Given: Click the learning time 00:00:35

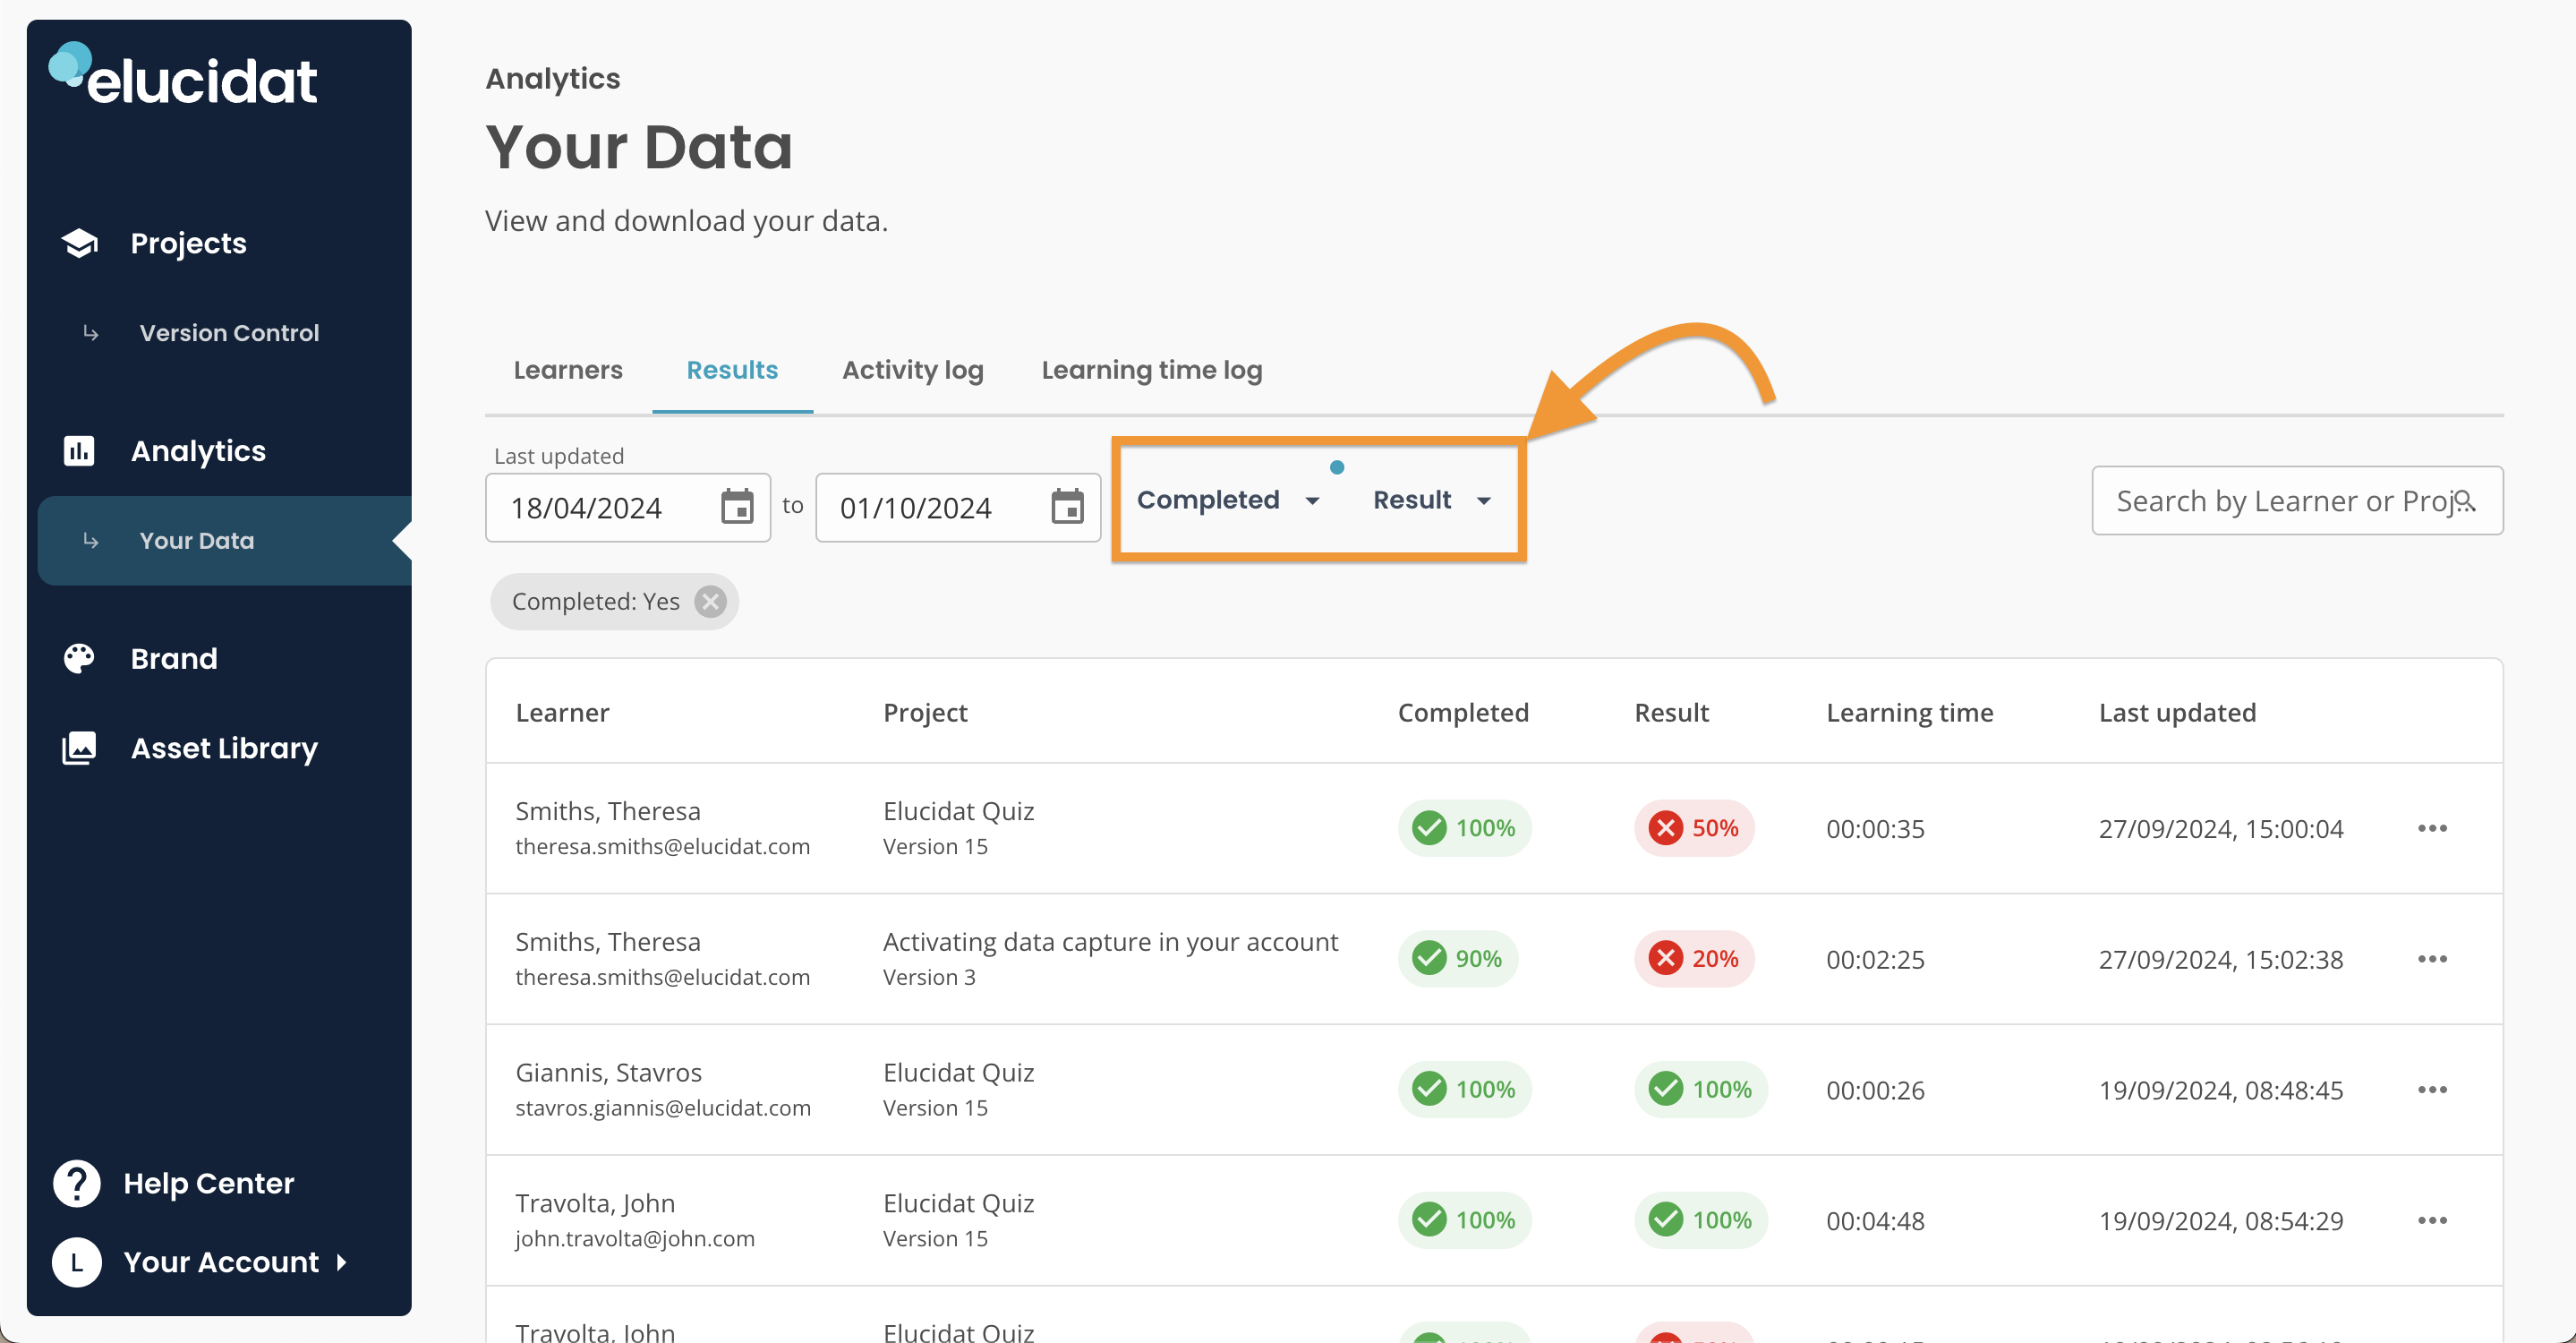Looking at the screenshot, I should pyautogui.click(x=1875, y=828).
